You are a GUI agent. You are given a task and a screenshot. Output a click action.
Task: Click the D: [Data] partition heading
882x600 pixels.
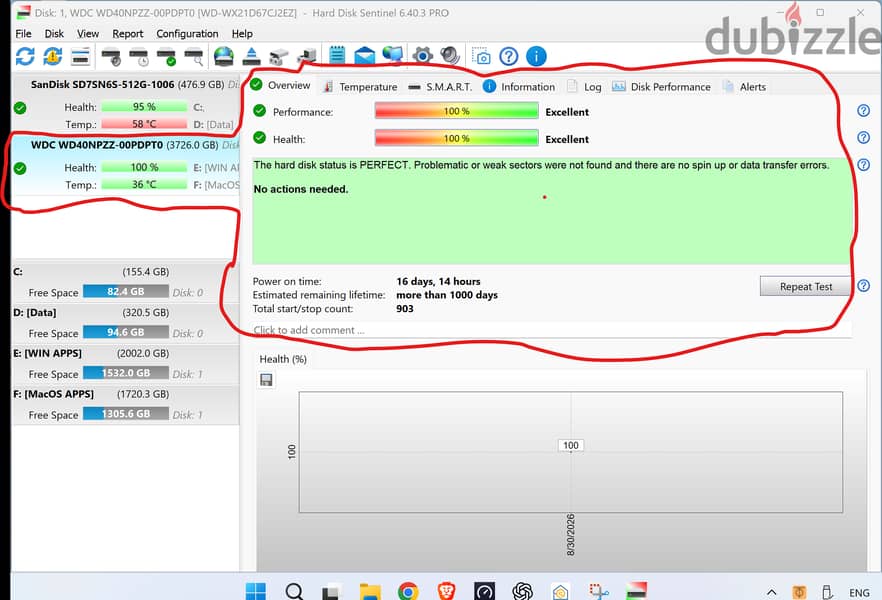pyautogui.click(x=35, y=313)
